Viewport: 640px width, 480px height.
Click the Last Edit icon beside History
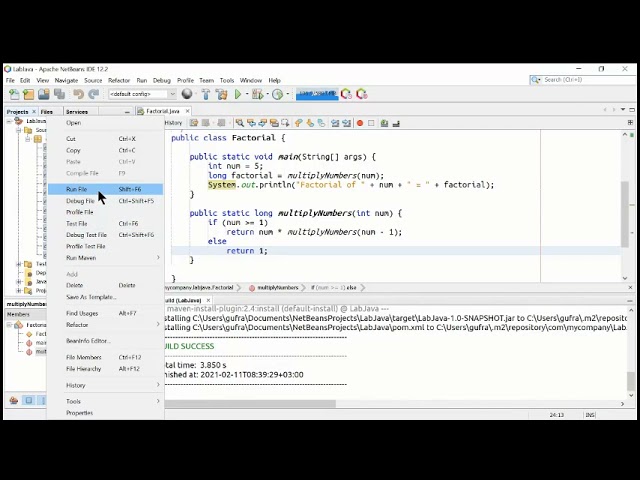click(x=193, y=123)
